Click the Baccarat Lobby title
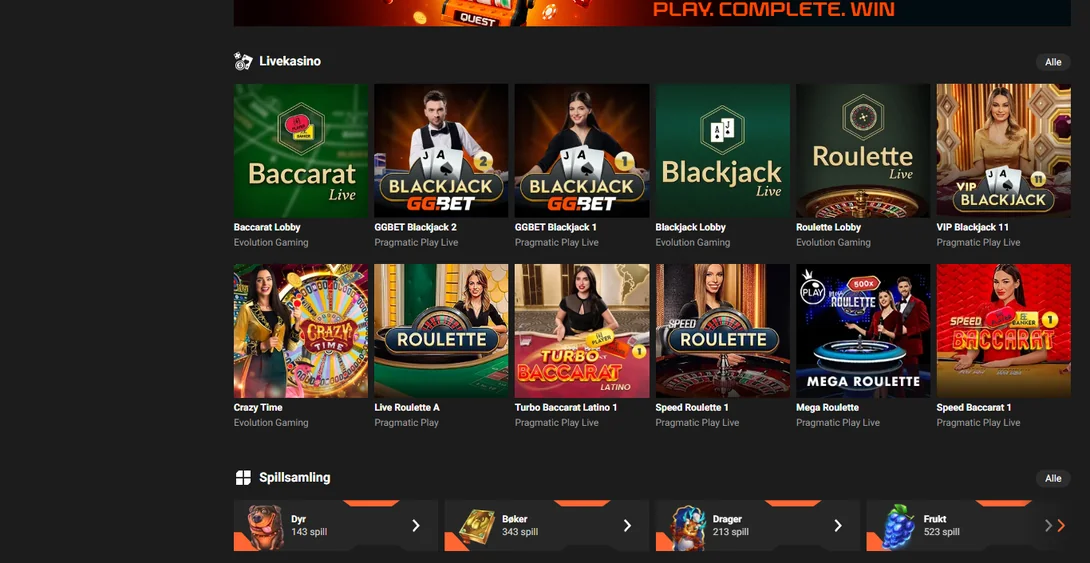The image size is (1090, 563). [267, 227]
